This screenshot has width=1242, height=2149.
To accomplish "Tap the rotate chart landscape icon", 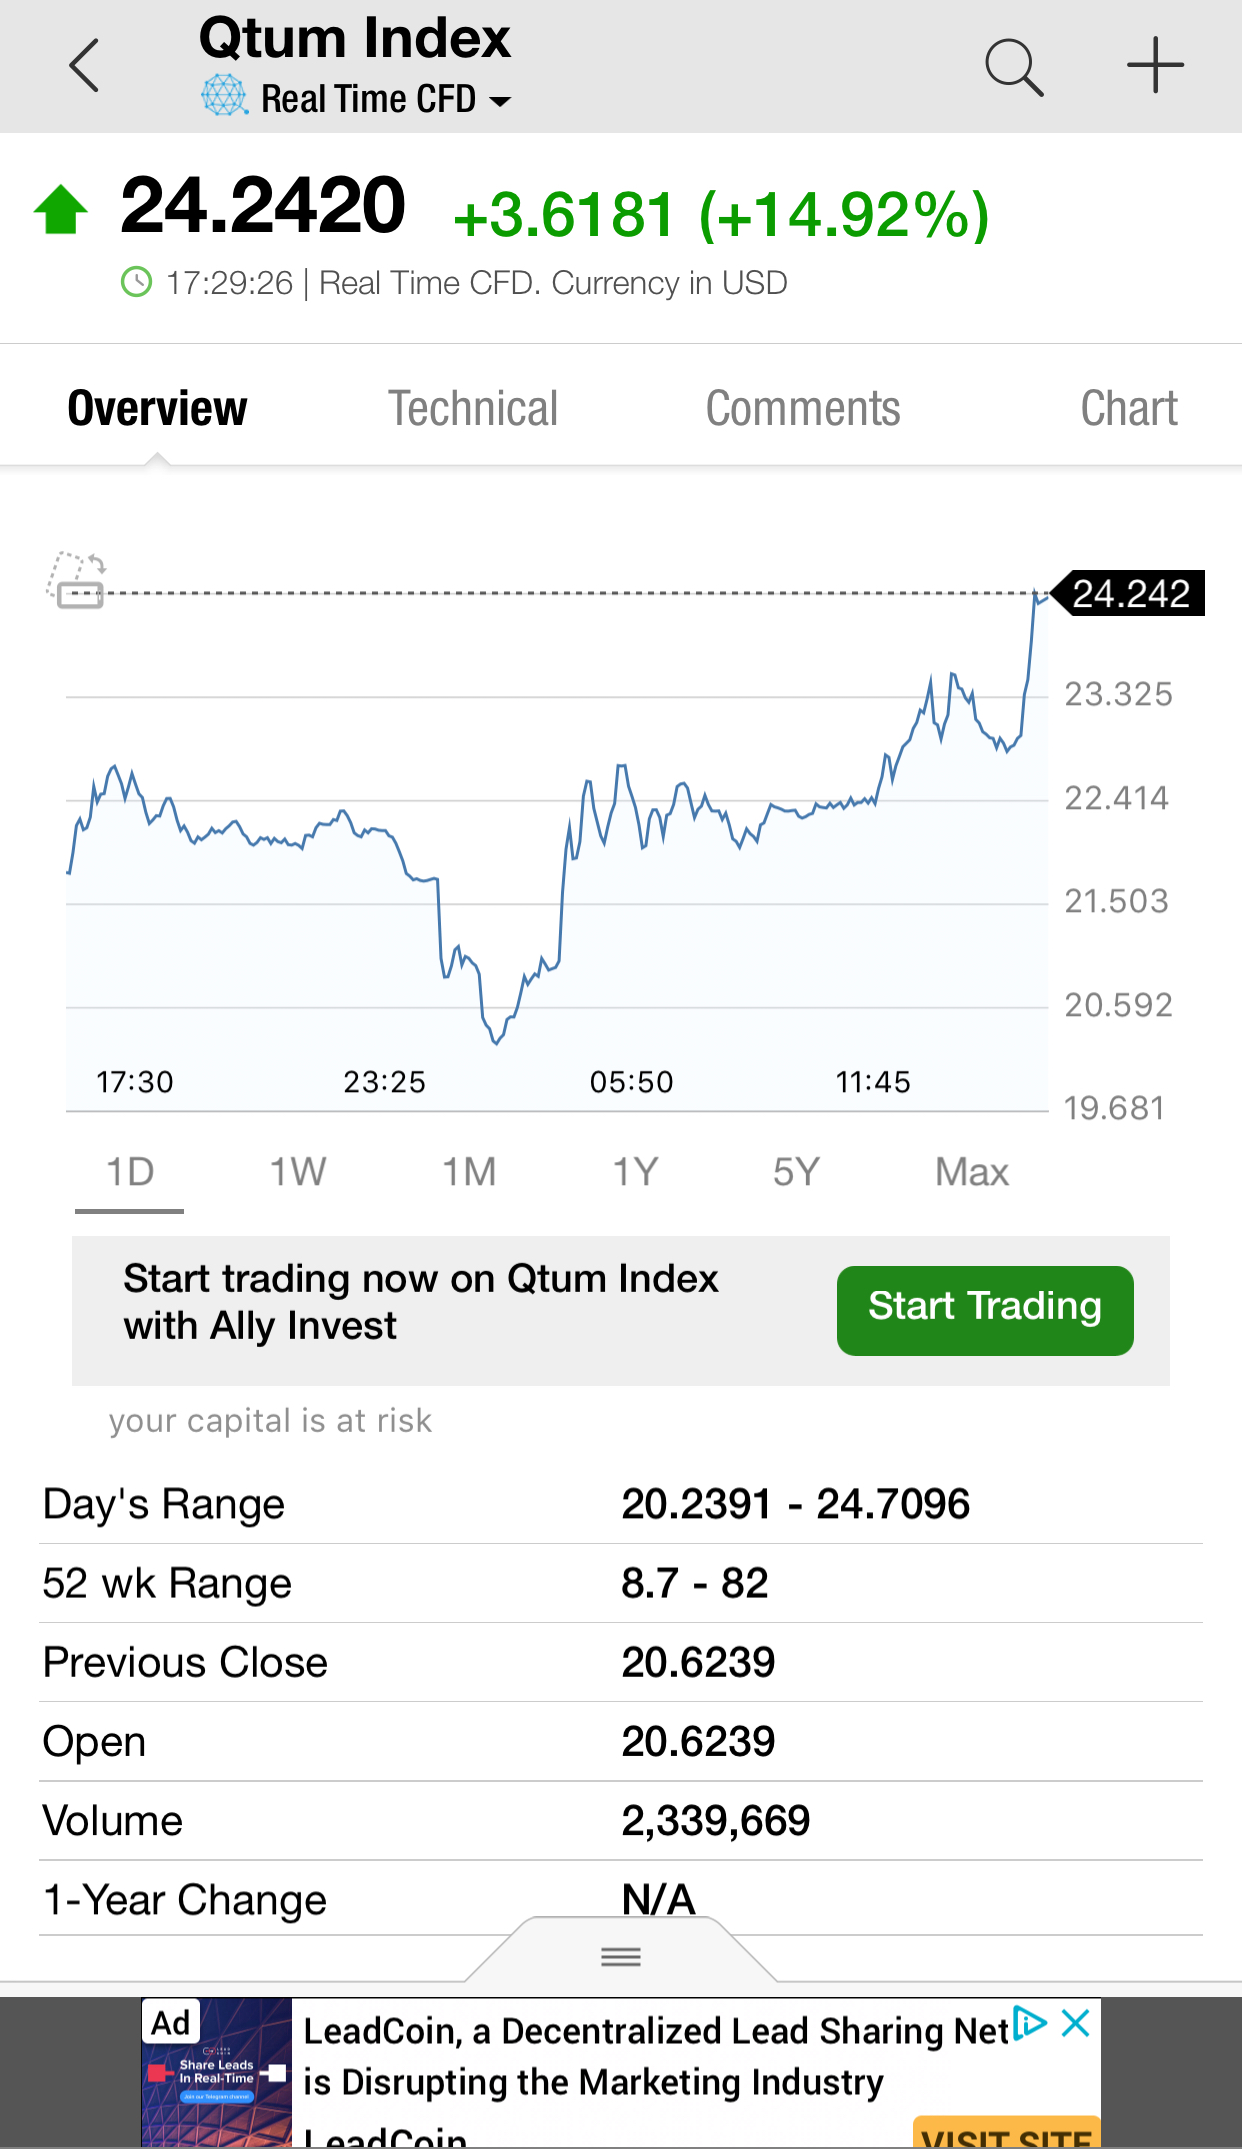I will tap(77, 580).
